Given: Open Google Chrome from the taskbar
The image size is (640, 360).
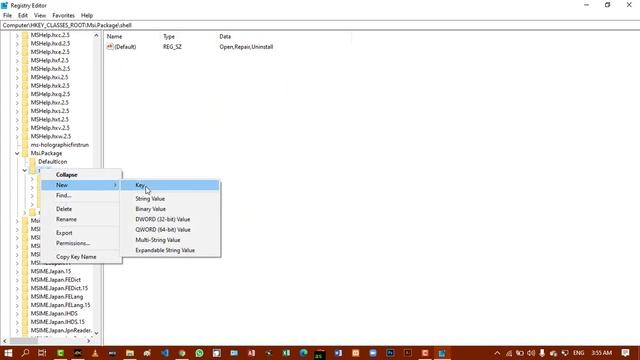Looking at the screenshot, I should [182, 353].
